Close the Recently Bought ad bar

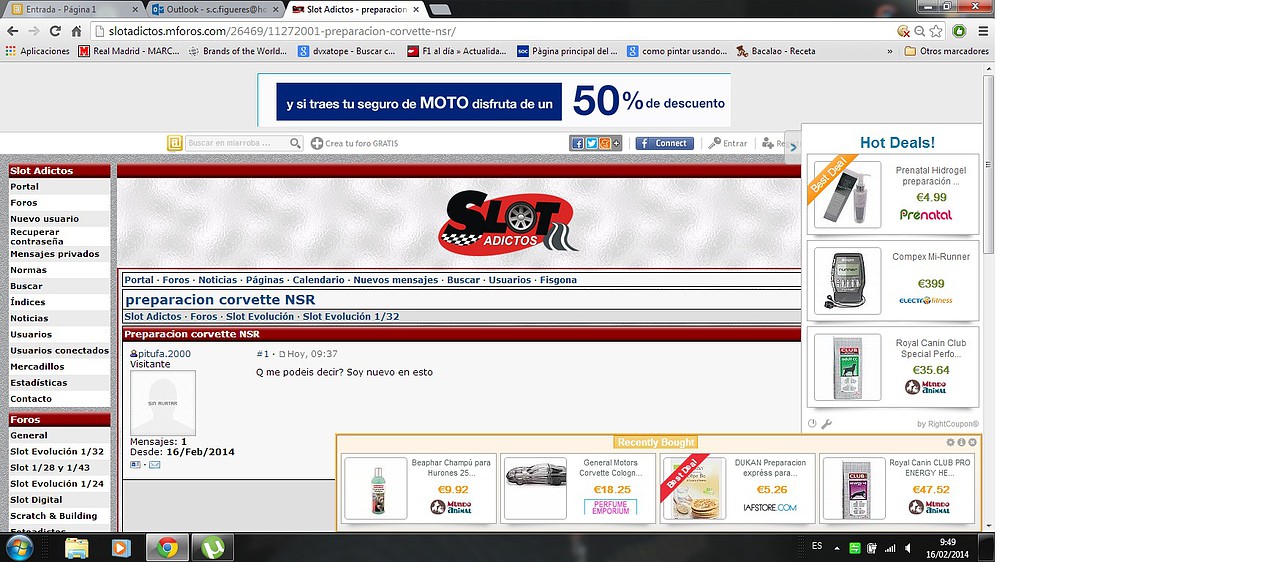(x=973, y=442)
